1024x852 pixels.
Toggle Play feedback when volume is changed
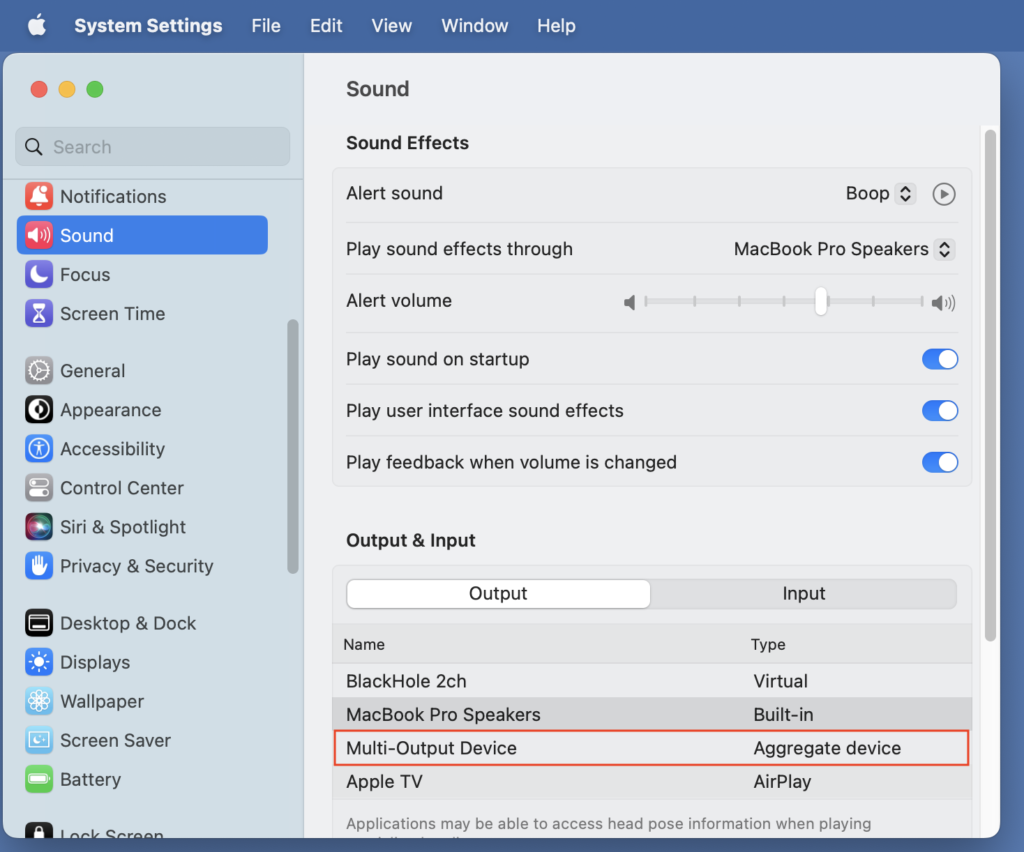click(940, 462)
